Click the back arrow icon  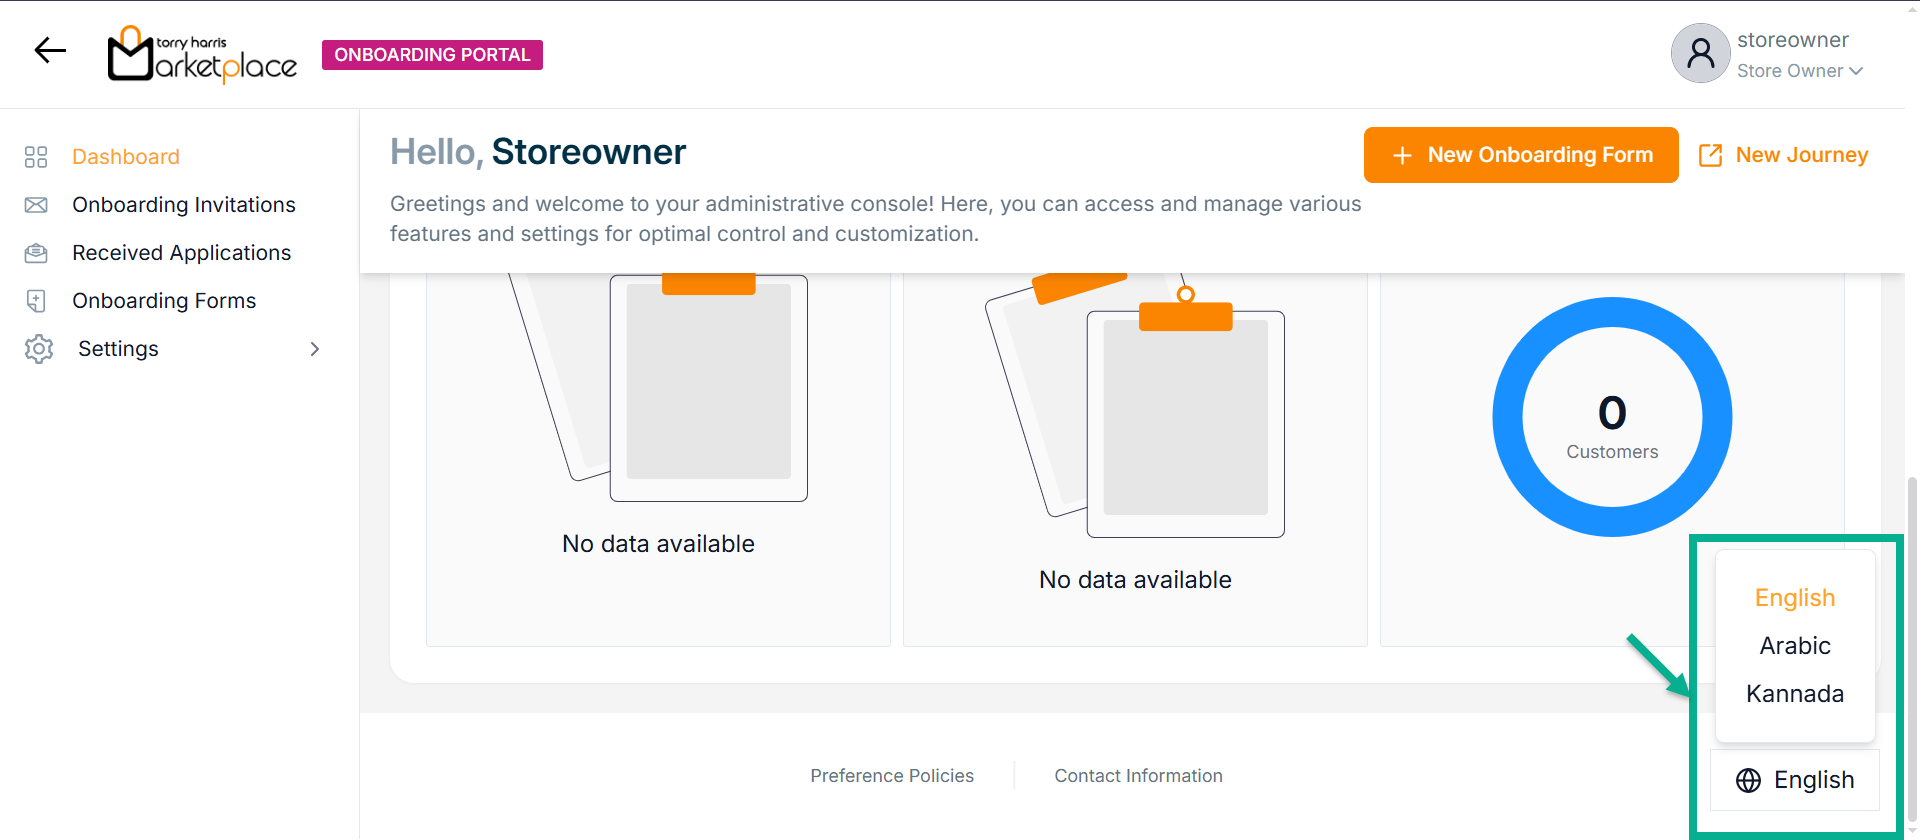50,50
